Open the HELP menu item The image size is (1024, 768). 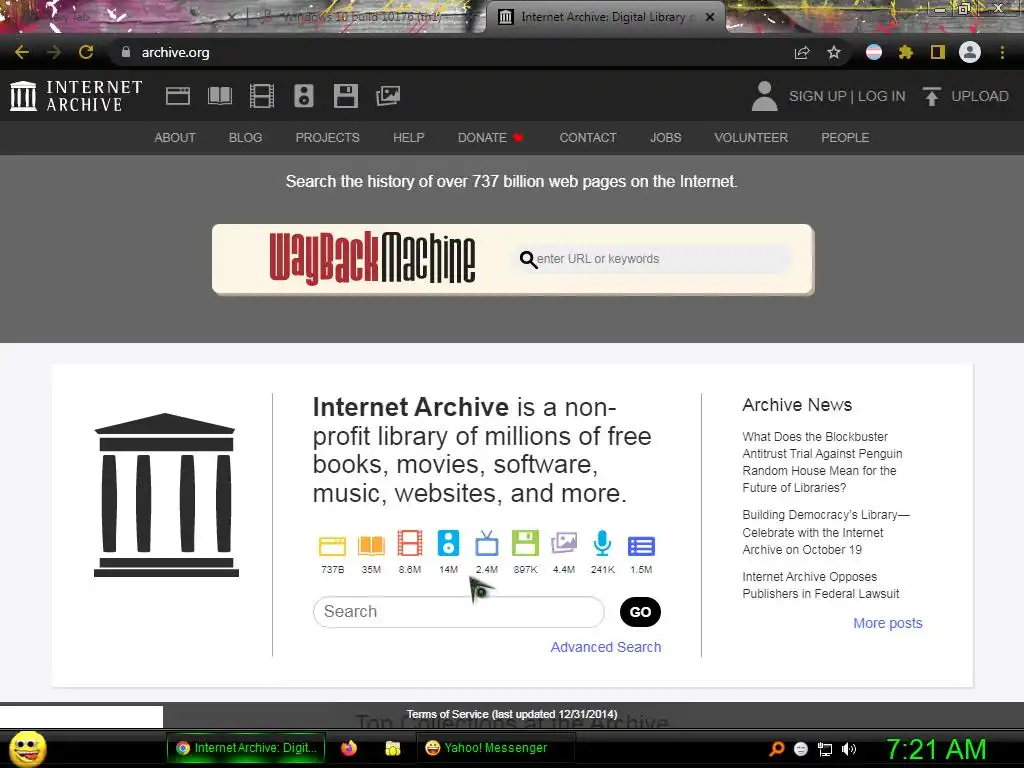tap(409, 138)
